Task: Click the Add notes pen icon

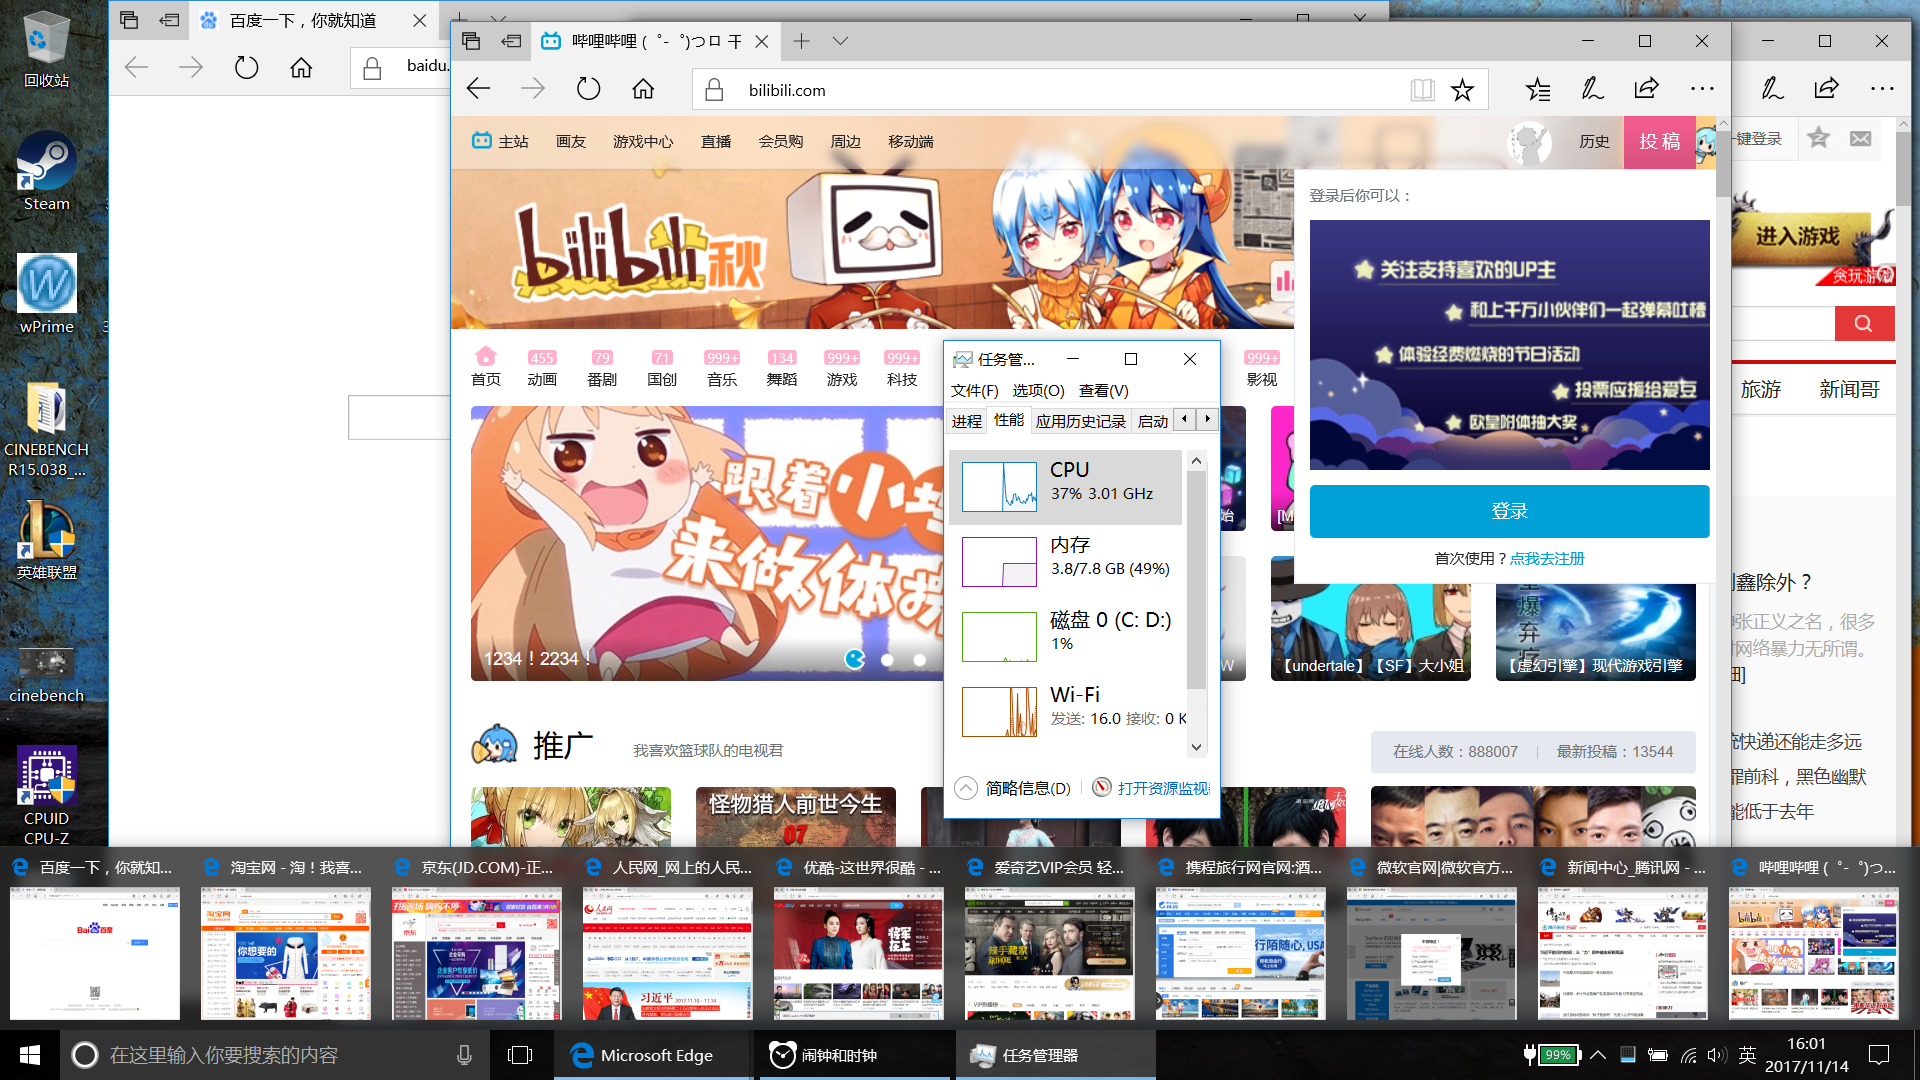Action: [1592, 89]
